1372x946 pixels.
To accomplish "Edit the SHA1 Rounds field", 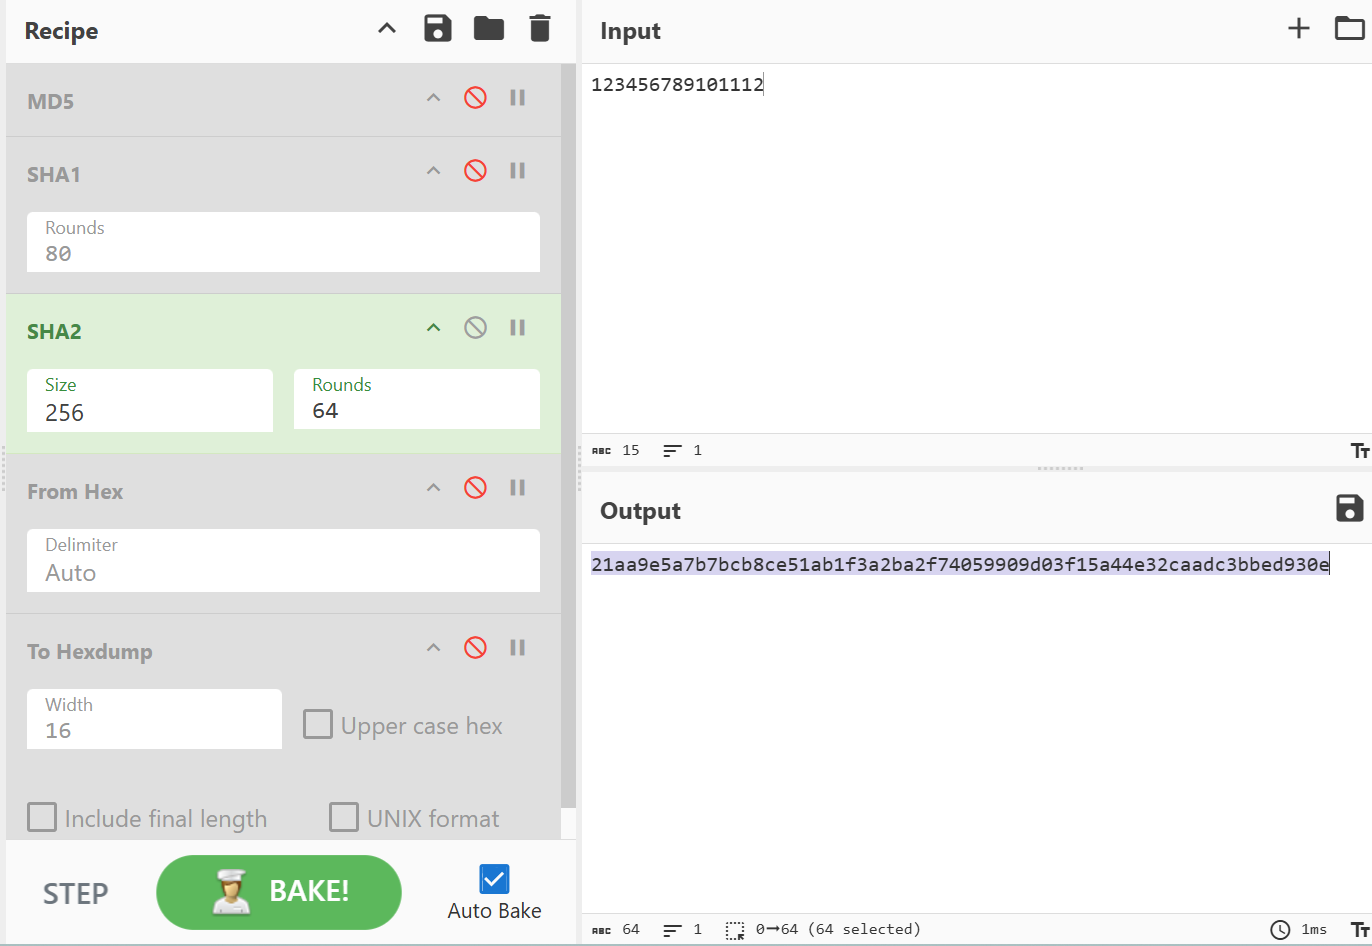I will pos(283,242).
